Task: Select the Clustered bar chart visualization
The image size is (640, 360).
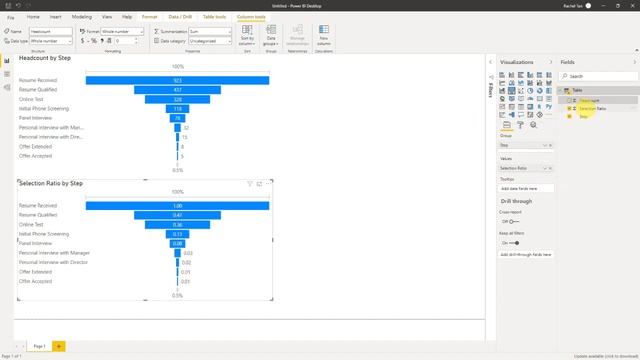Action: click(521, 75)
